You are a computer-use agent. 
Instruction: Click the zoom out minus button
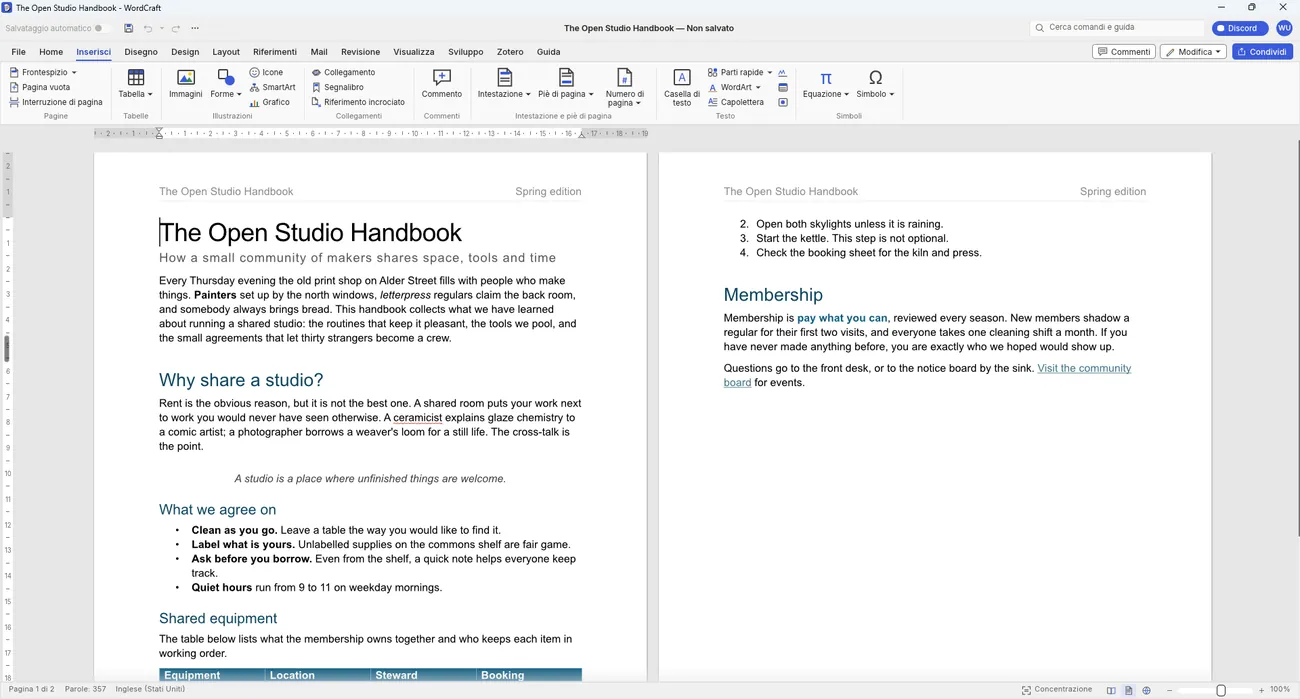(x=1169, y=690)
